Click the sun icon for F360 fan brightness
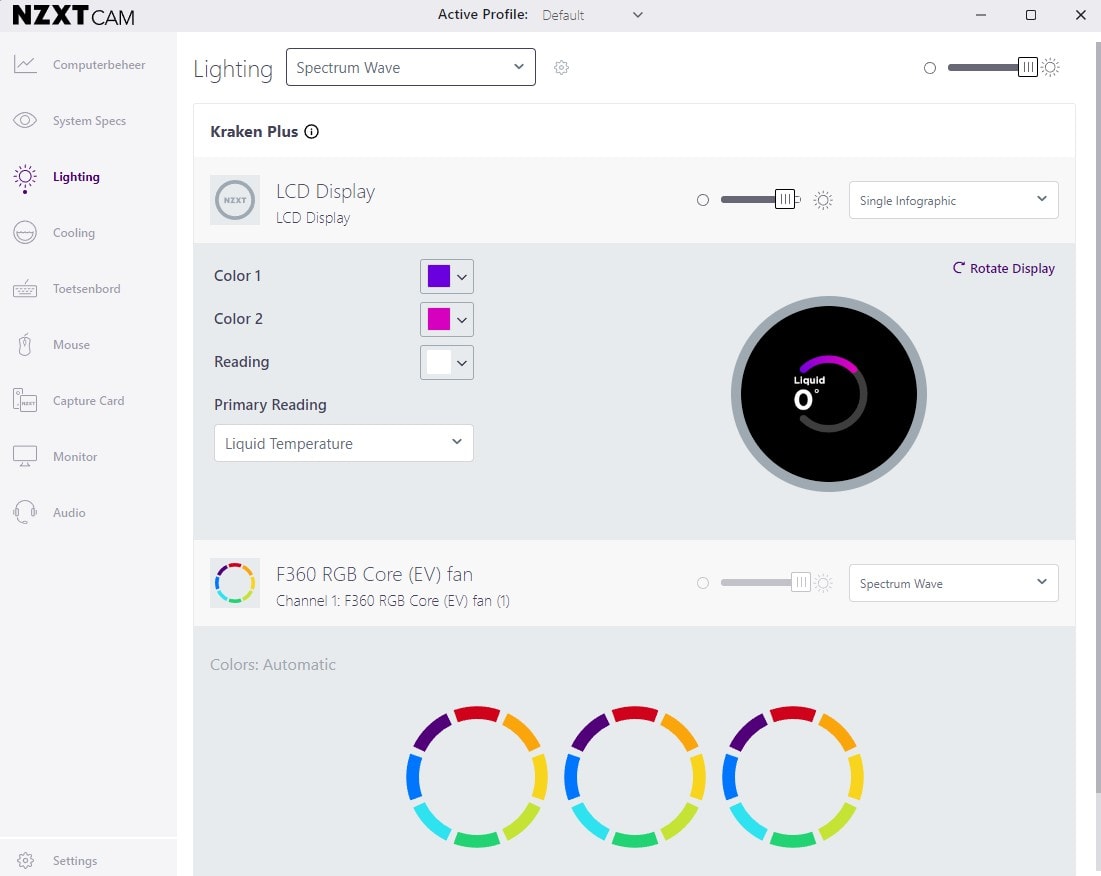The image size is (1101, 876). [x=824, y=583]
